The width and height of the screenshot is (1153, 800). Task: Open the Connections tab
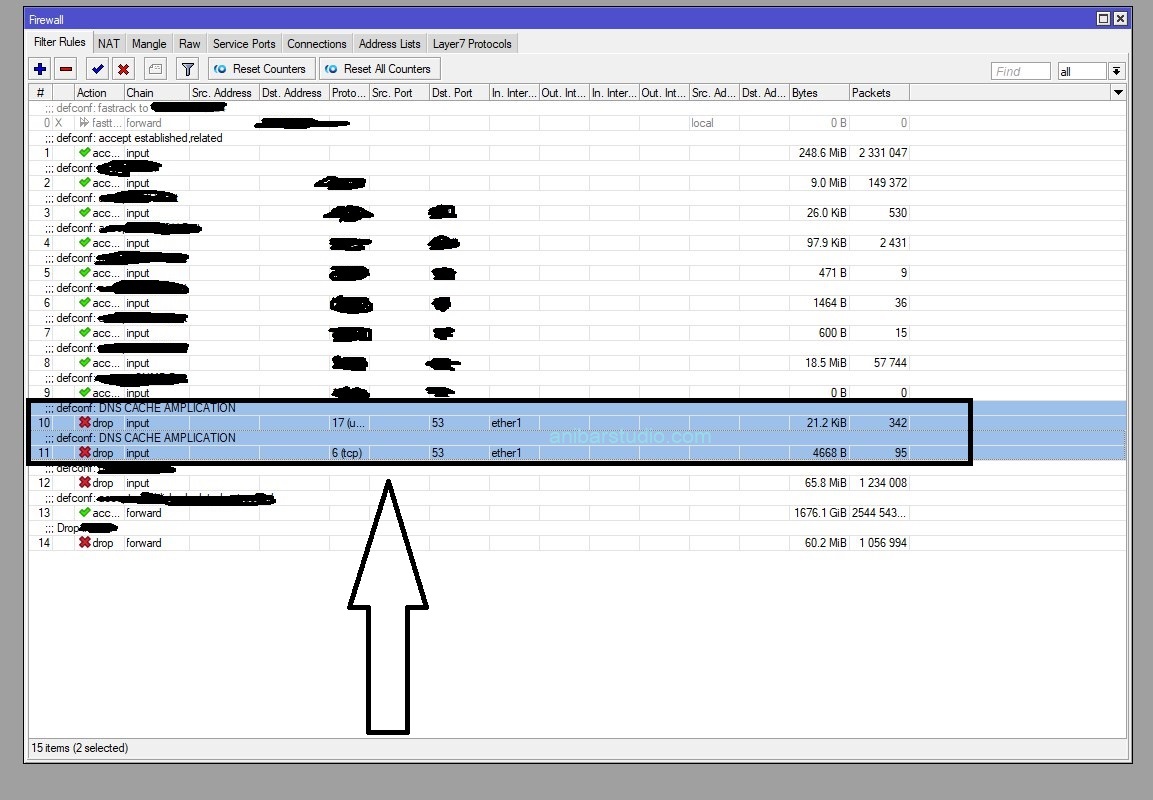[x=317, y=44]
